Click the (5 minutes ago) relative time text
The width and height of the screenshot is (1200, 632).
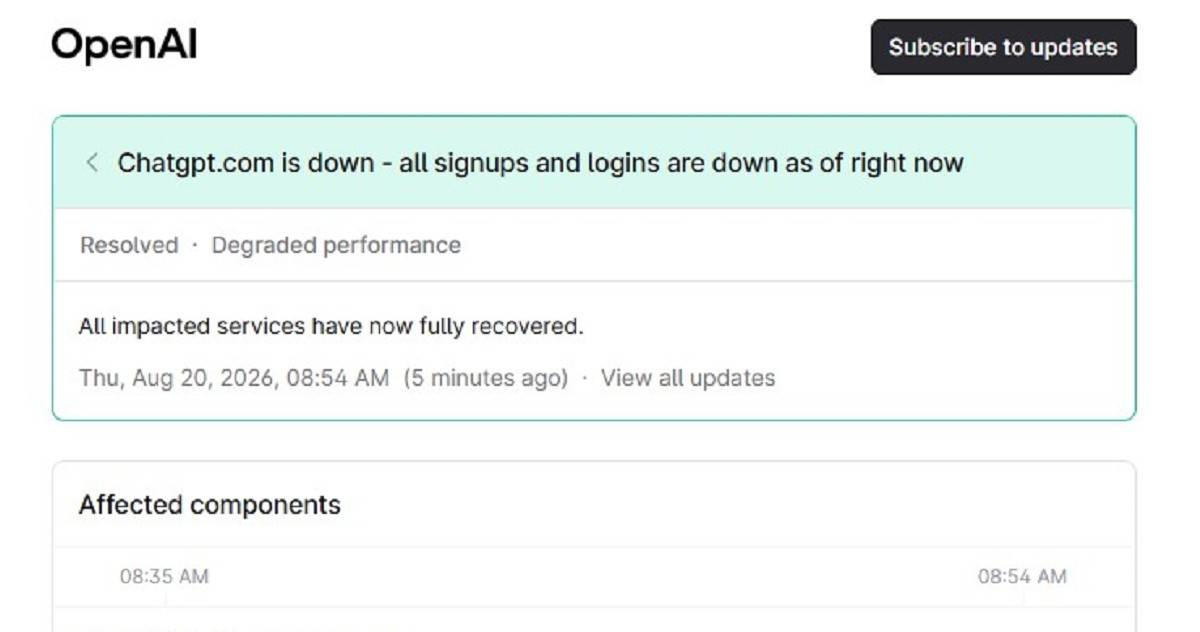point(486,378)
